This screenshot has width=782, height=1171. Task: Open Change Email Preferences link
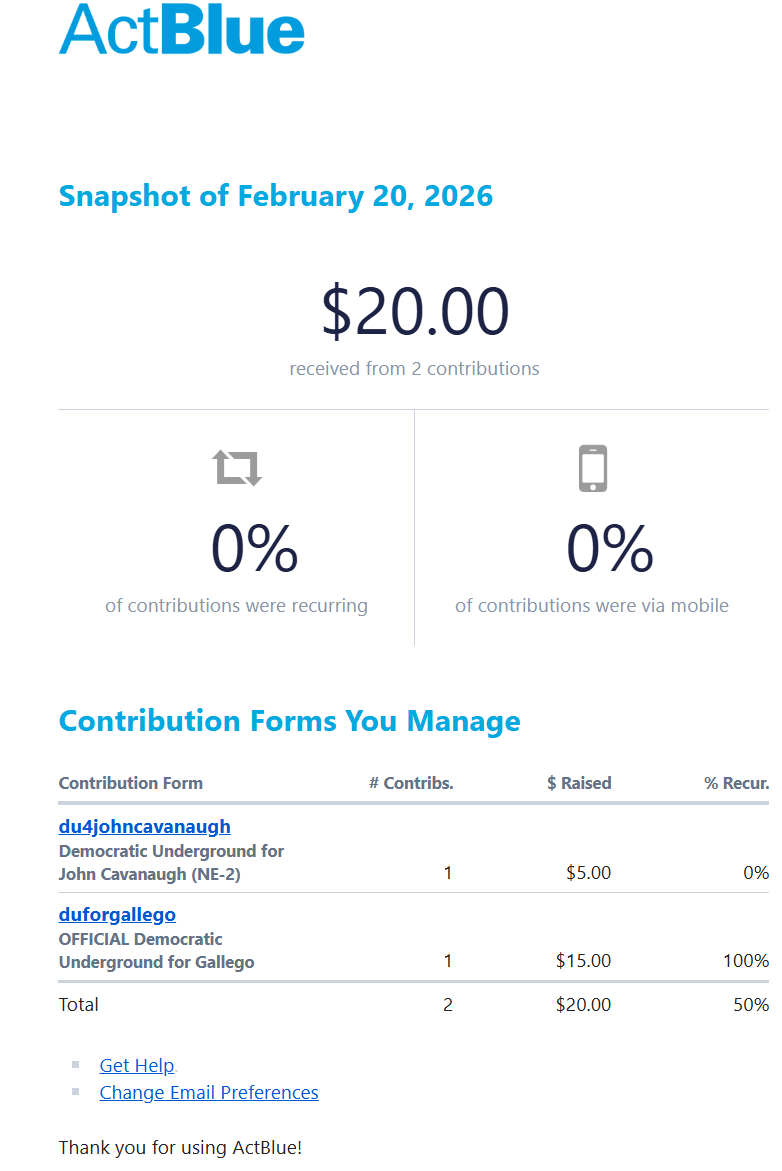point(209,1092)
